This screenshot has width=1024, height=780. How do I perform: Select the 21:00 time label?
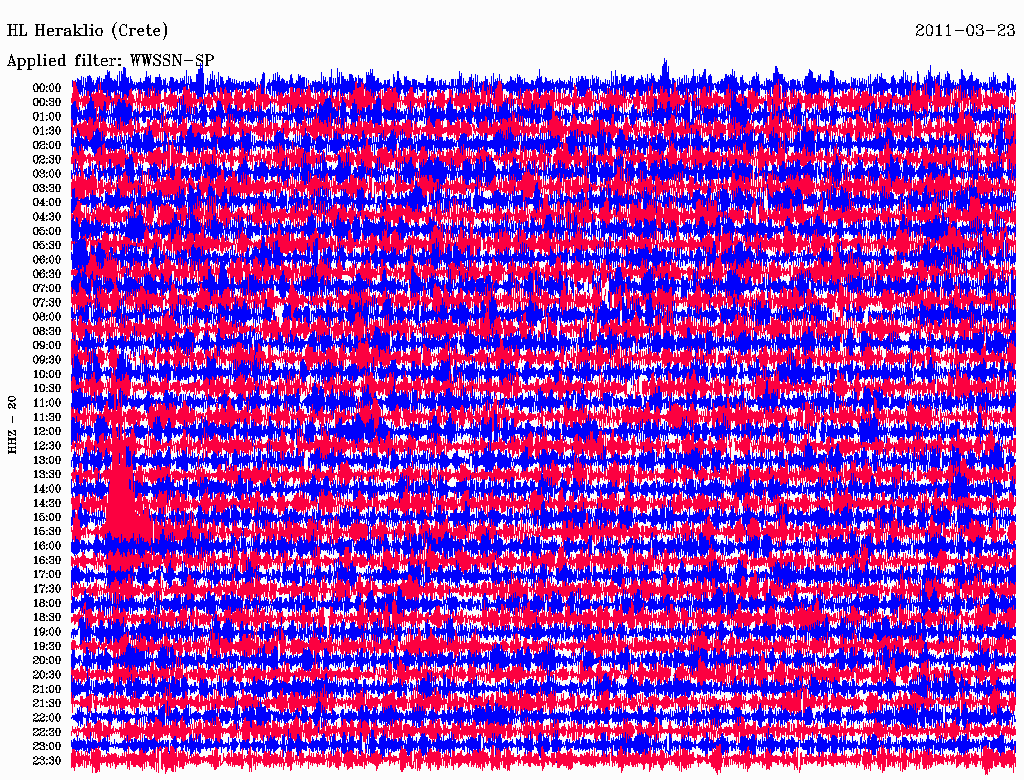coord(47,689)
